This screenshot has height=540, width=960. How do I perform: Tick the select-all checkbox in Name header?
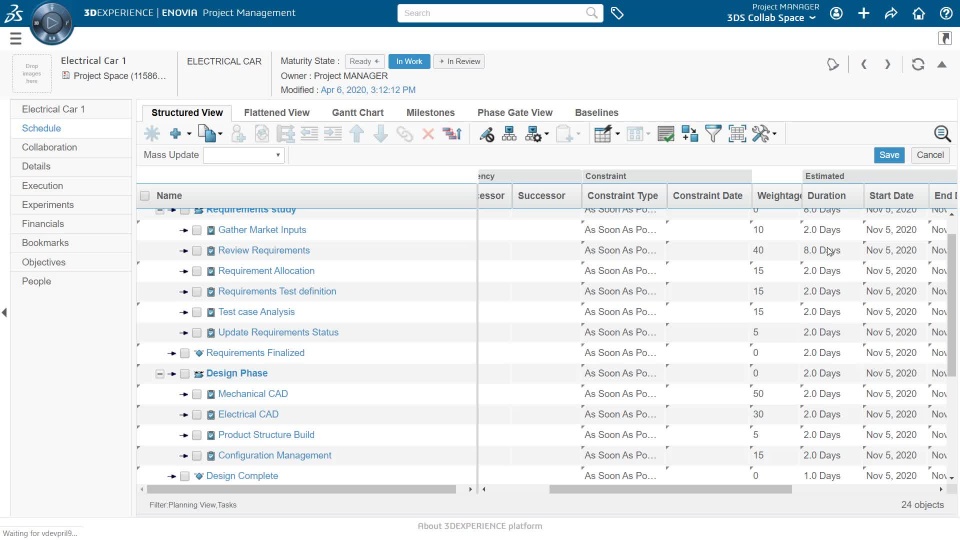[145, 196]
